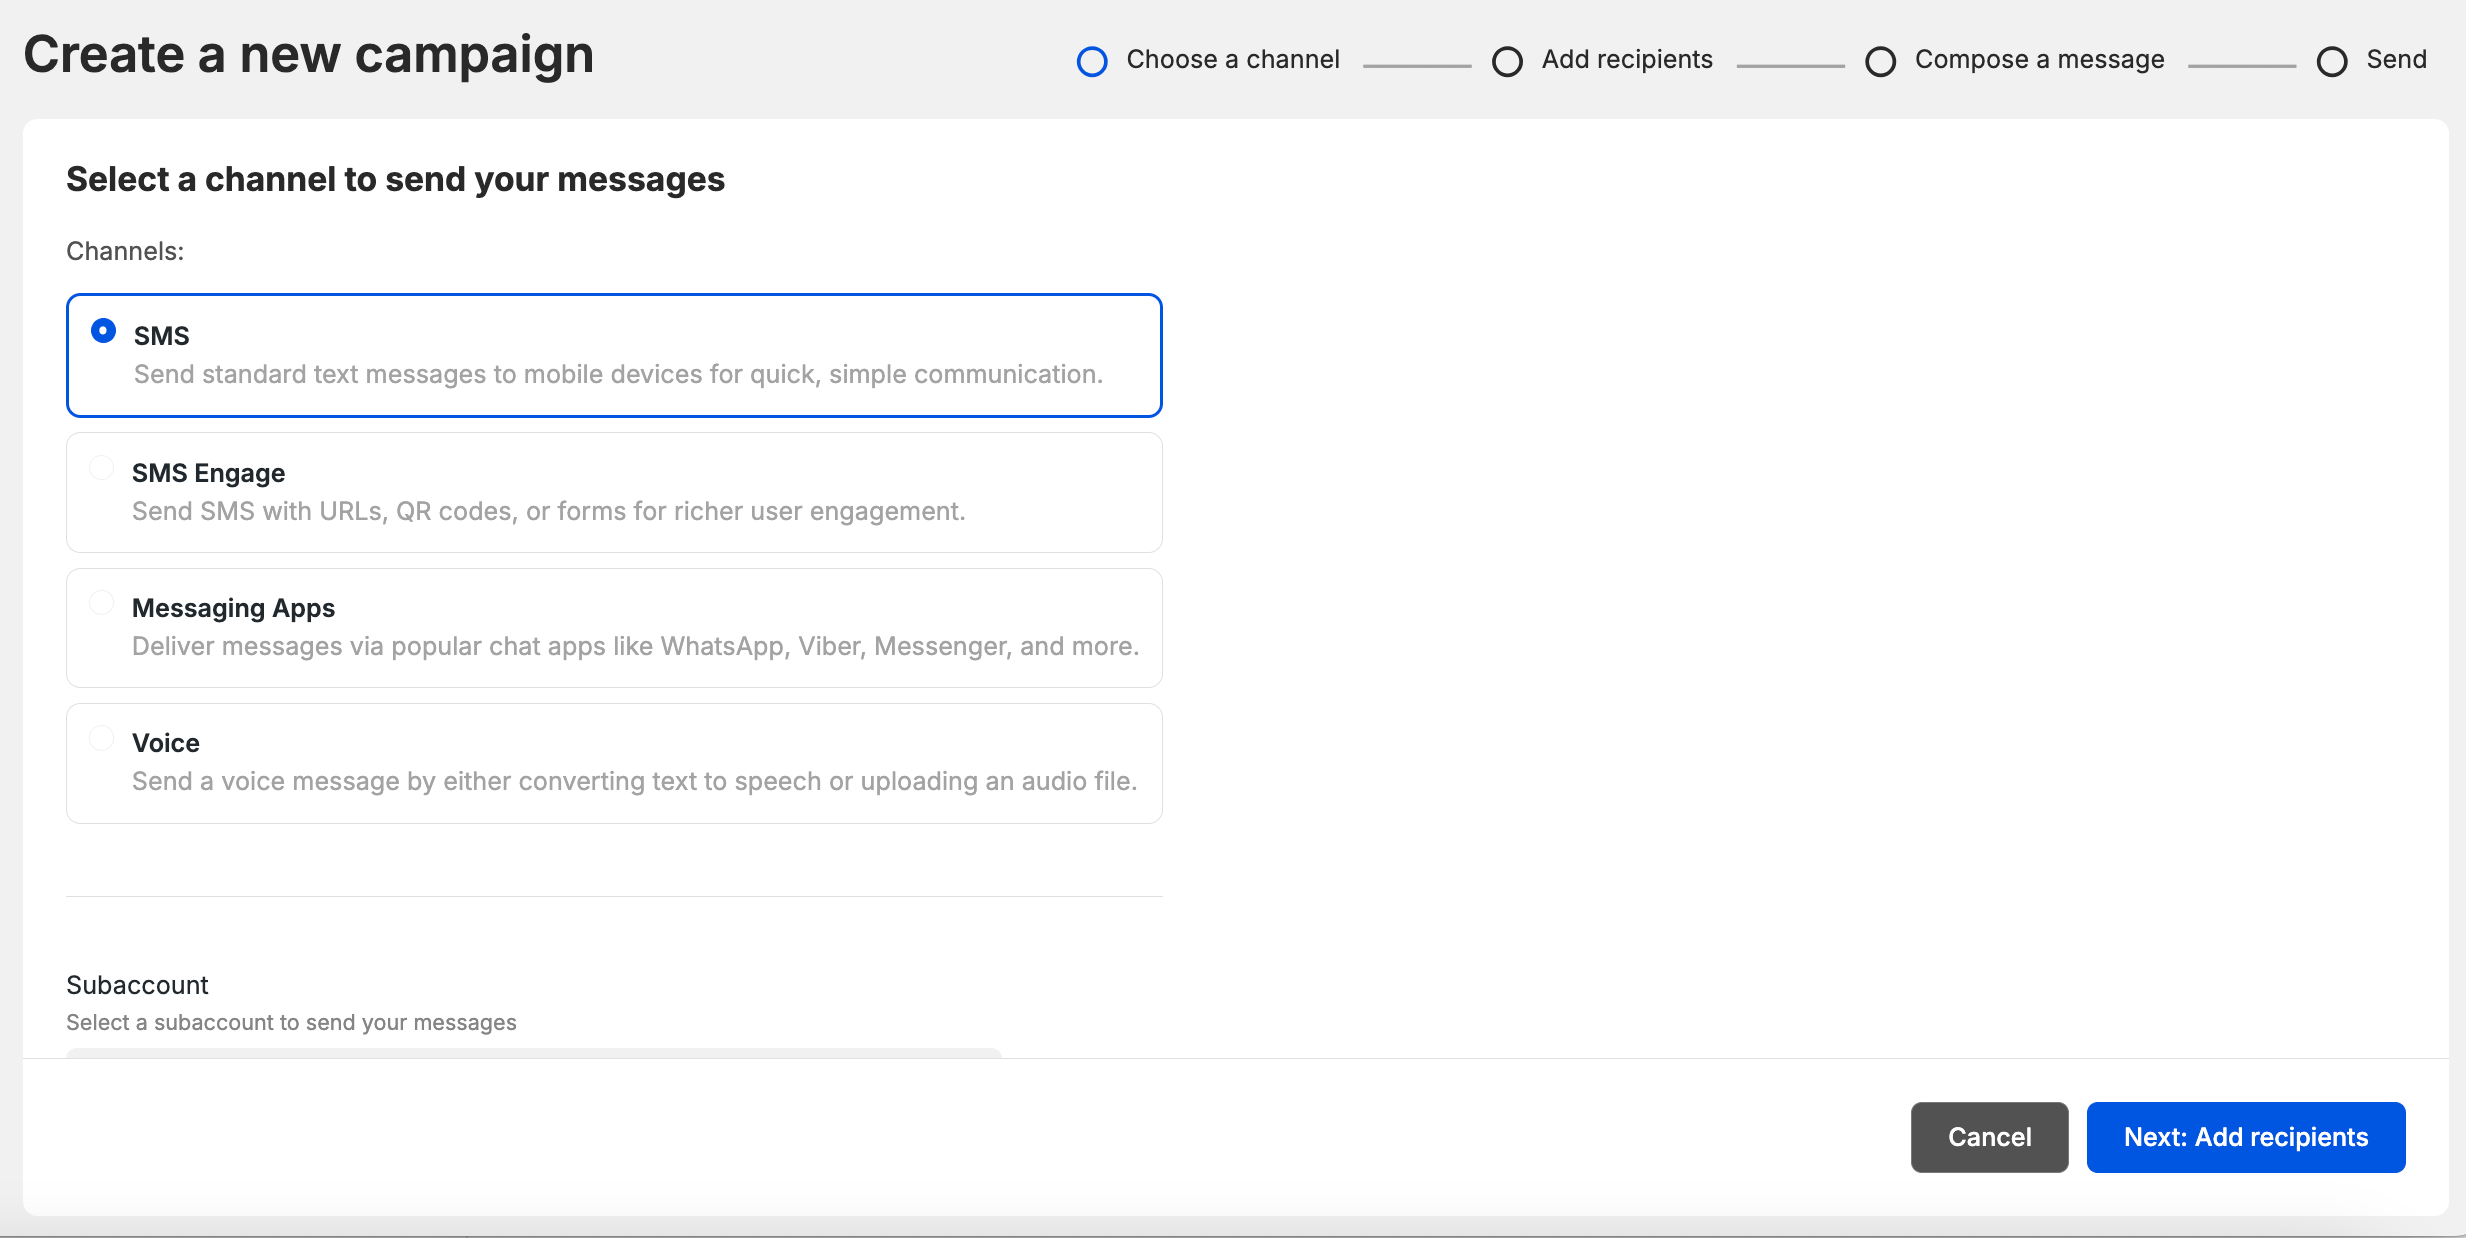
Task: Click the Send step circle
Action: click(2332, 62)
